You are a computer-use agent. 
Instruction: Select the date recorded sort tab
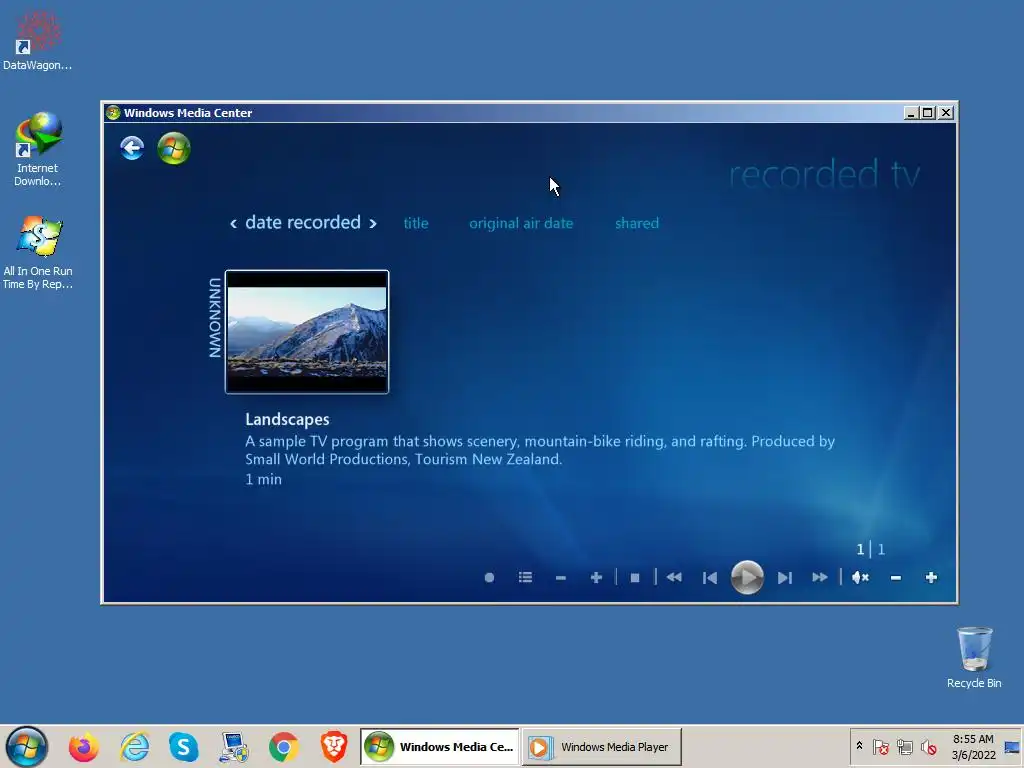click(303, 223)
